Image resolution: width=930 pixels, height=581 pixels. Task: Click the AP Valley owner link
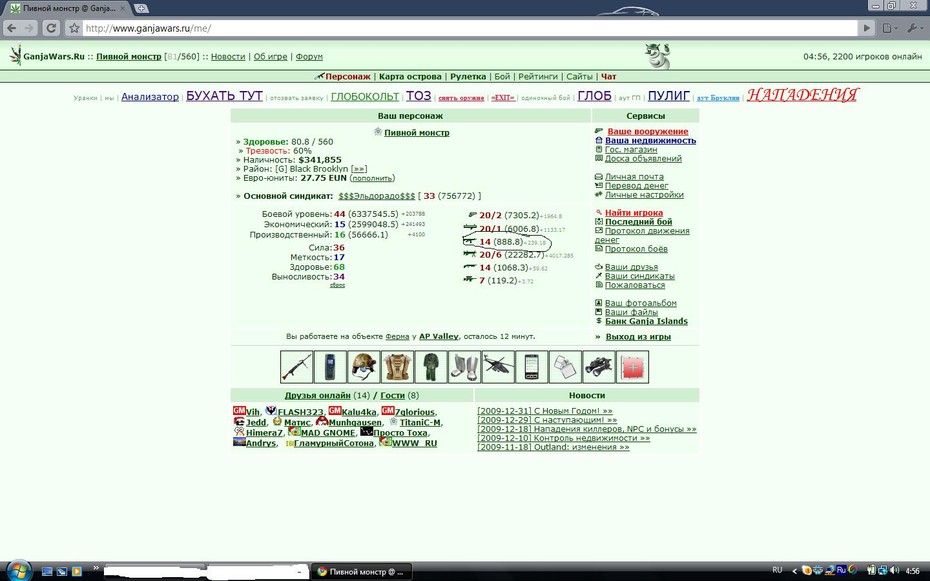(439, 336)
